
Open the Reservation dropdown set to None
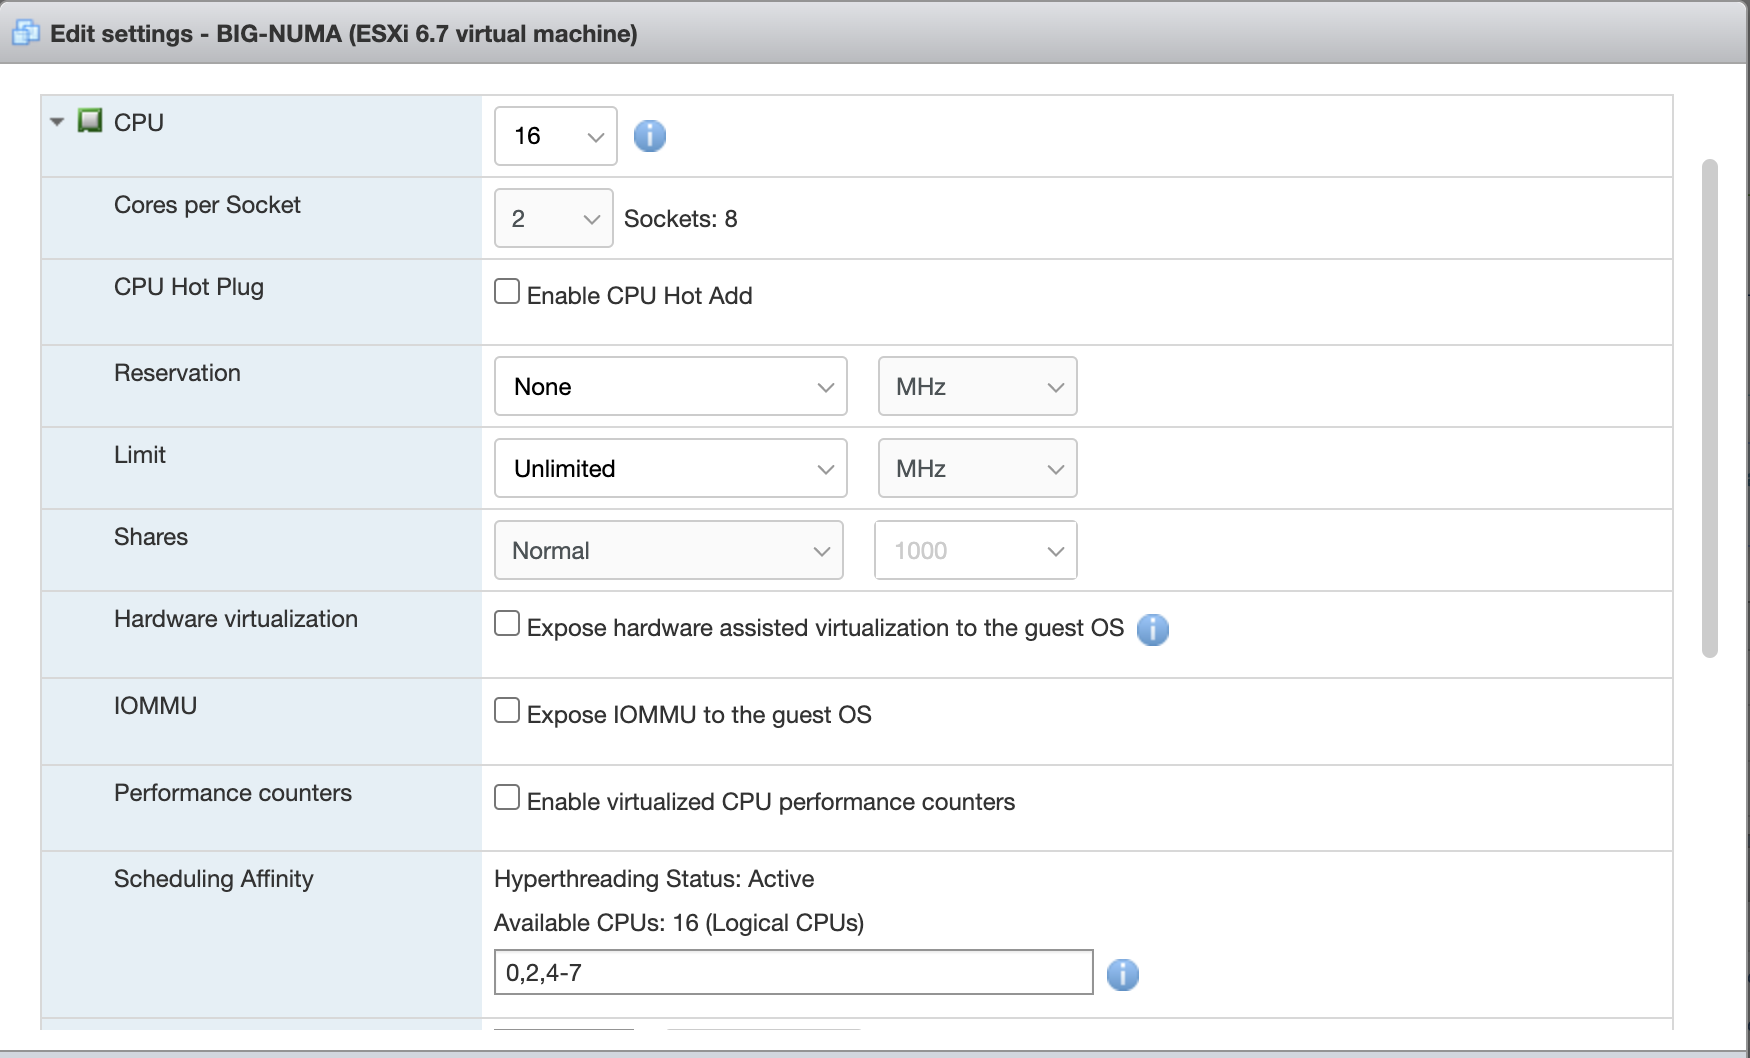[x=670, y=386]
